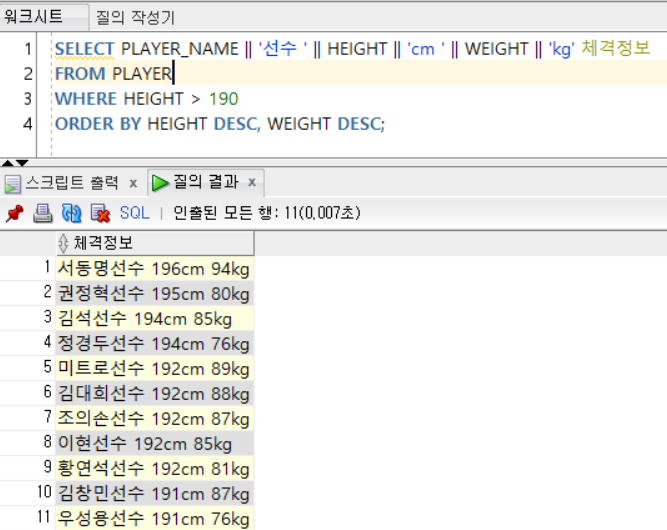Select cell 우성용선수 191cm 76kg
The height and width of the screenshot is (530, 667).
(x=155, y=519)
